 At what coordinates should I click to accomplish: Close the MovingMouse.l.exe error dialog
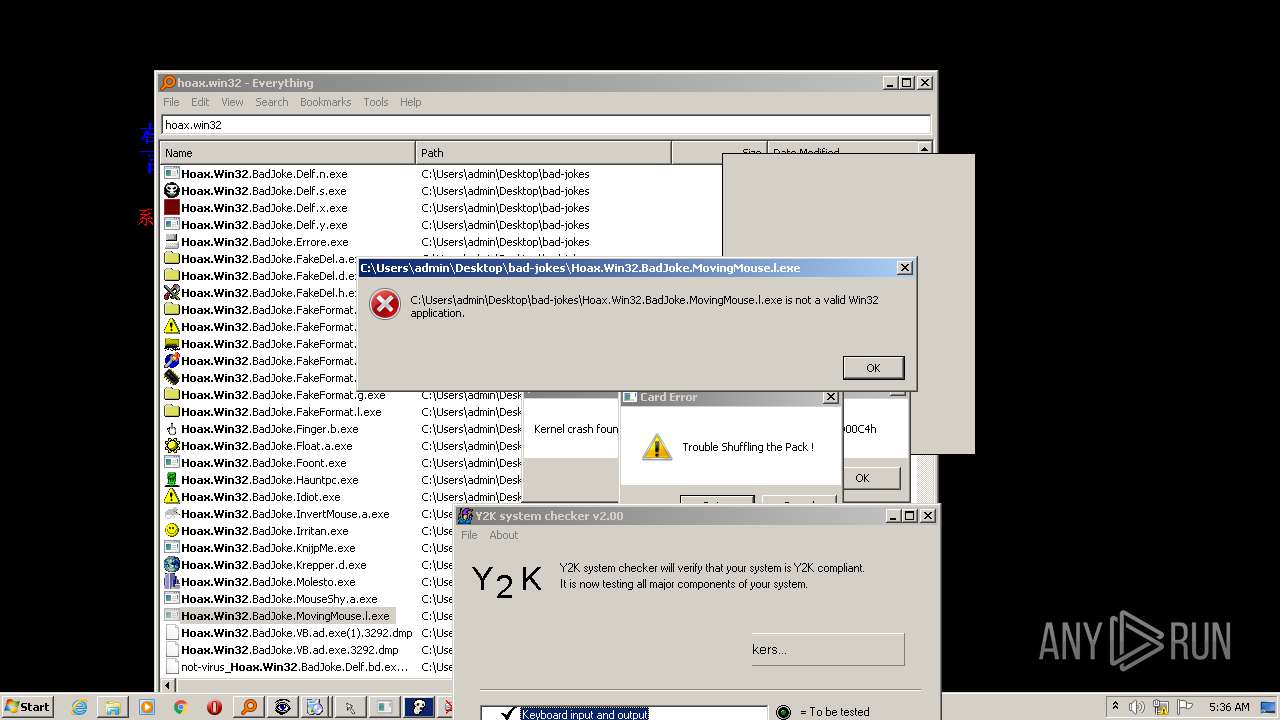(x=904, y=268)
